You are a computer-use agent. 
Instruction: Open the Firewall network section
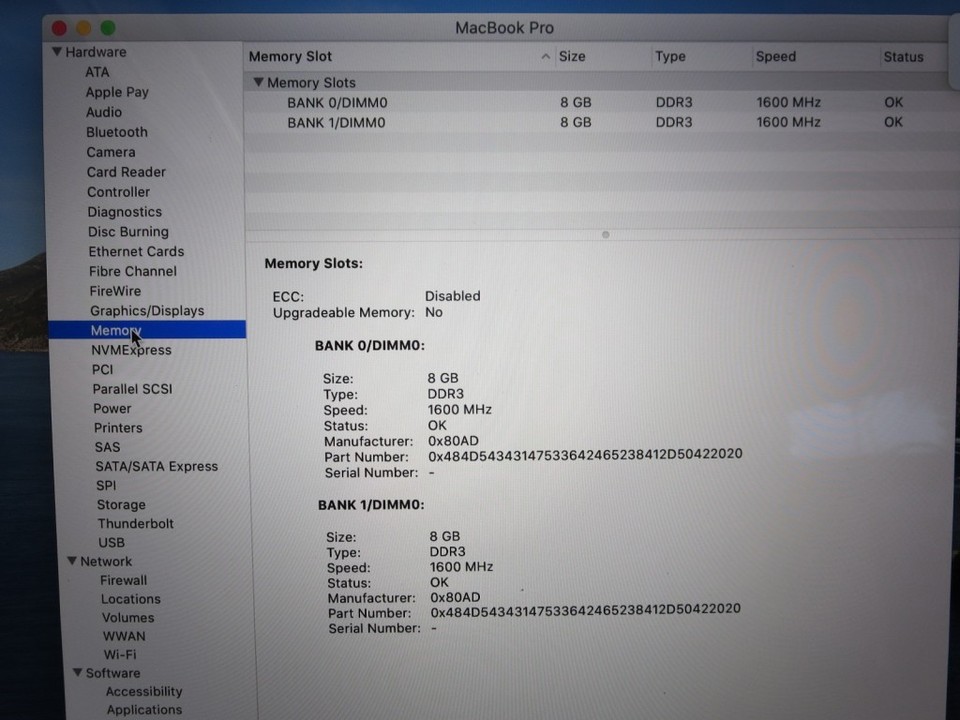pos(123,580)
